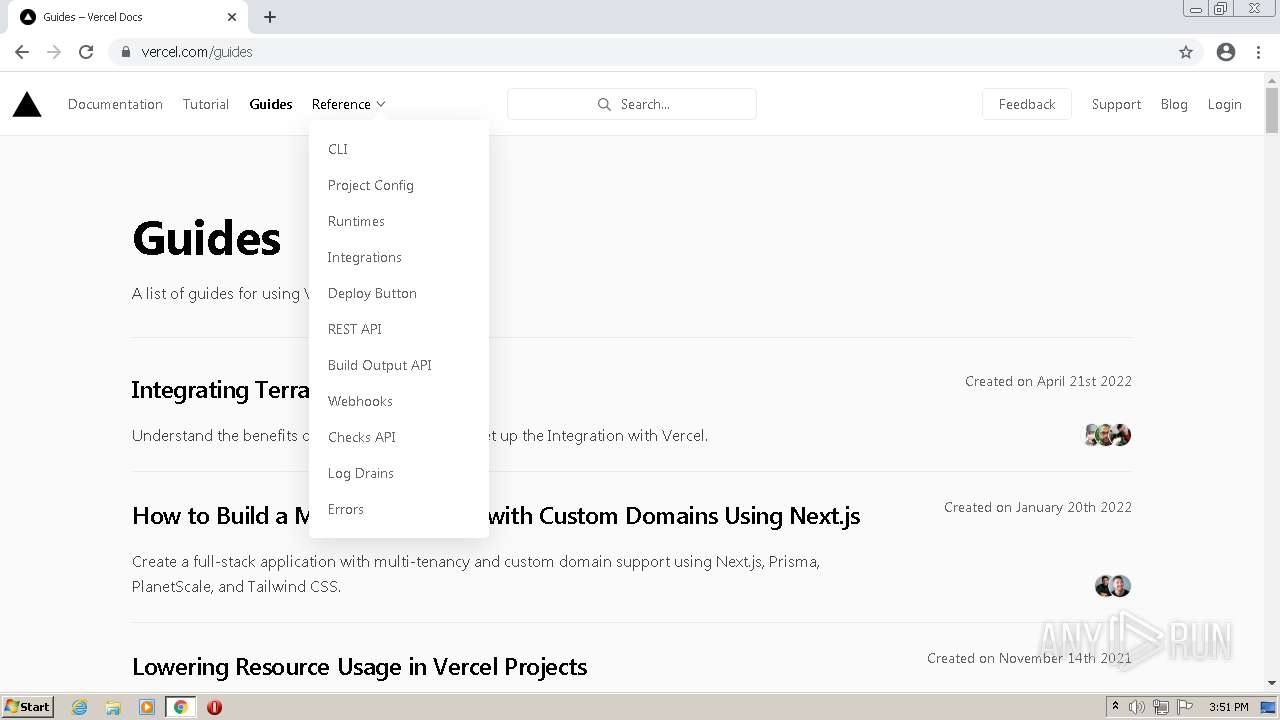This screenshot has width=1280, height=720.
Task: Open Integrations from the Reference menu
Action: coord(365,257)
